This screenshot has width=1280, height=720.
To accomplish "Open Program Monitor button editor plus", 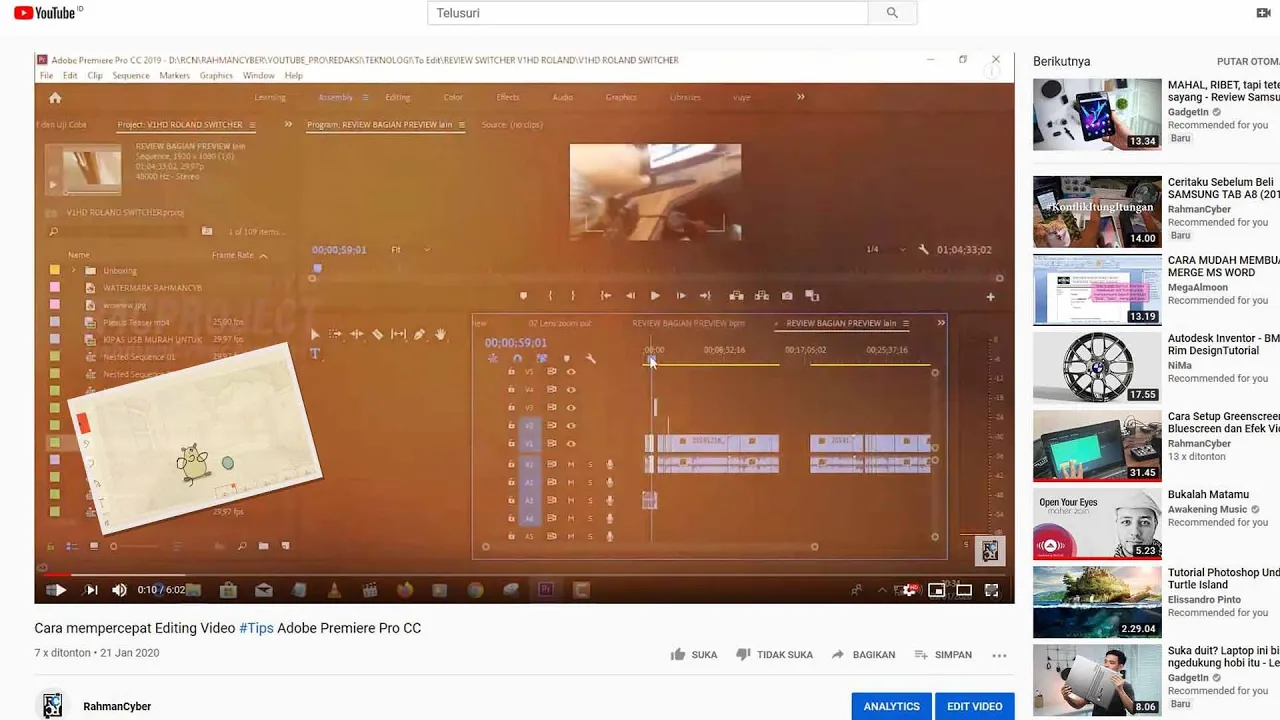I will point(990,296).
